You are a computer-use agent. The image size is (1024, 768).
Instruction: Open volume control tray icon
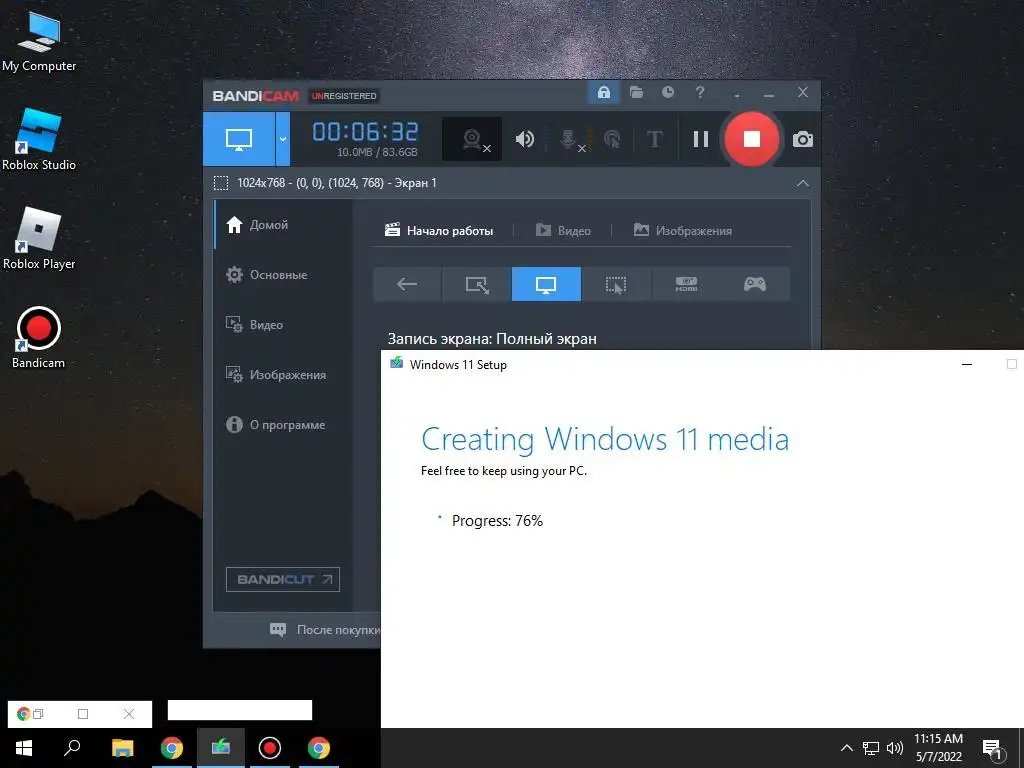[x=895, y=748]
